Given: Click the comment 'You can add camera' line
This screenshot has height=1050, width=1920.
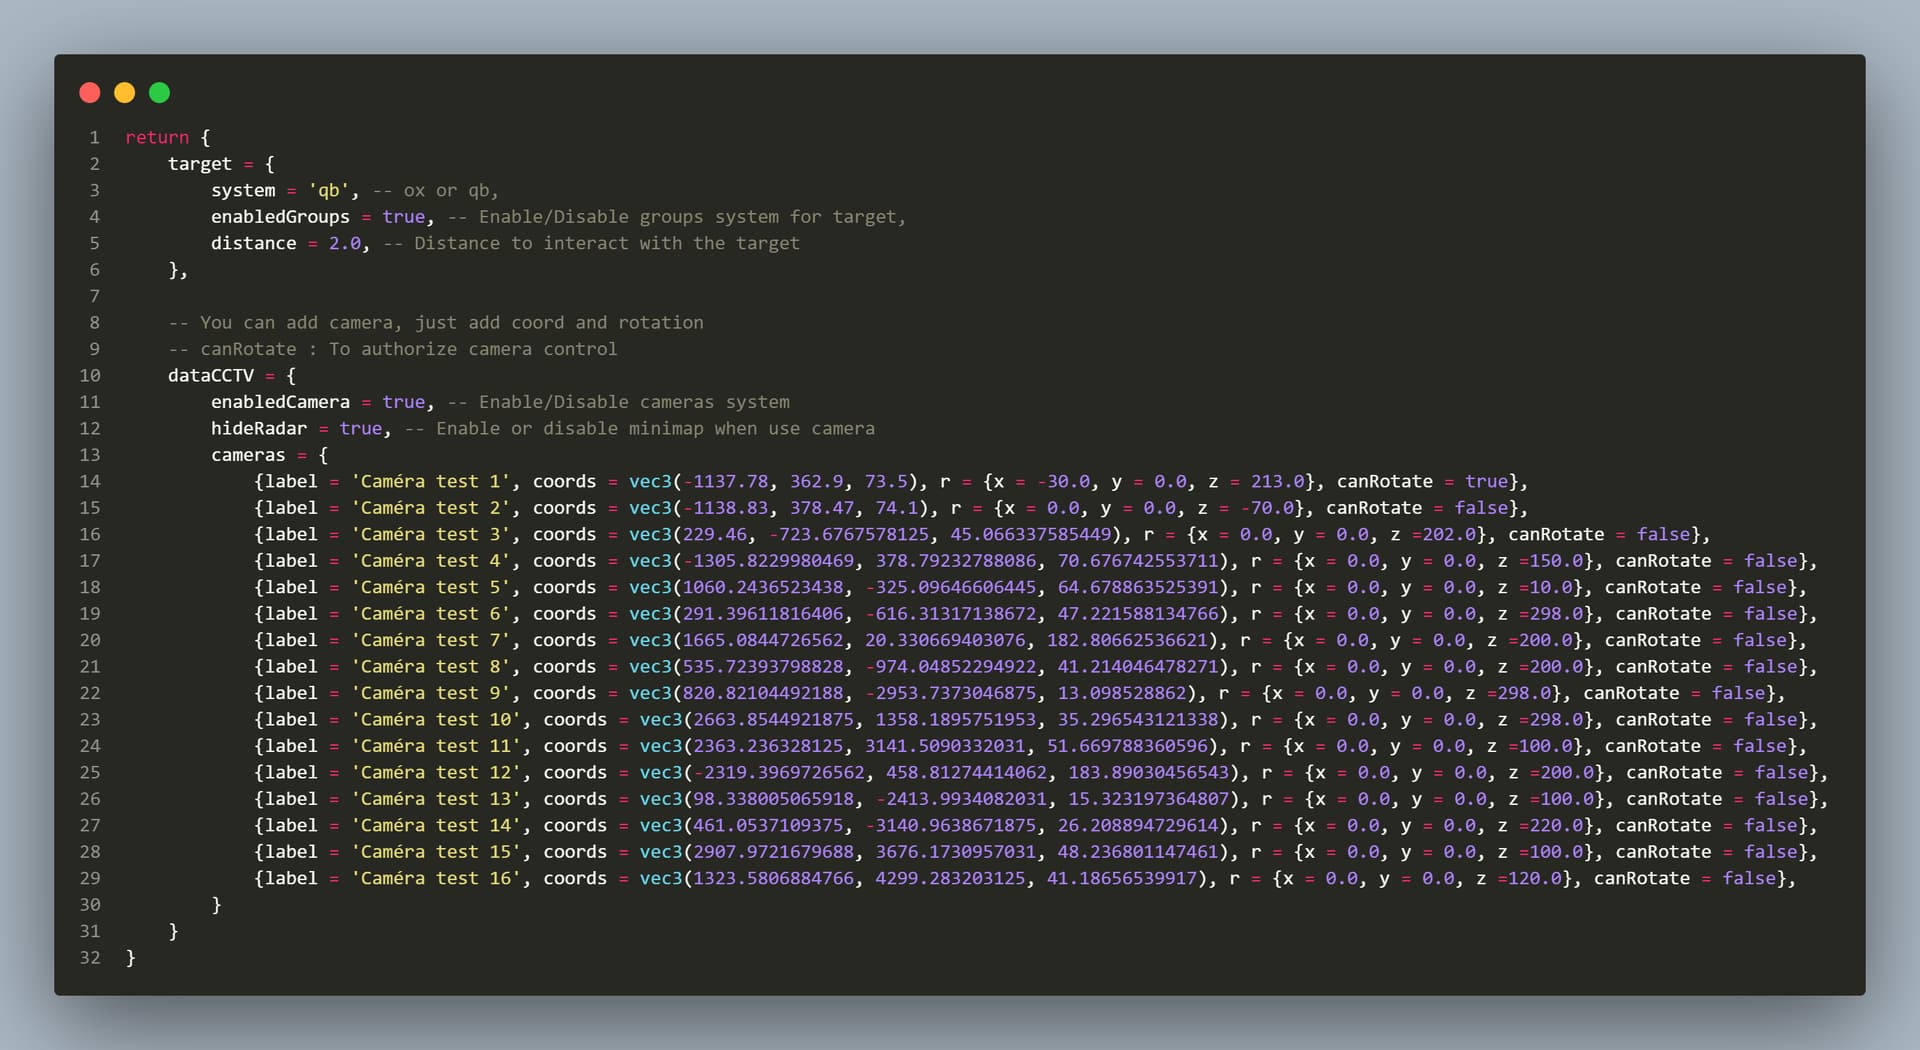Looking at the screenshot, I should 436,323.
